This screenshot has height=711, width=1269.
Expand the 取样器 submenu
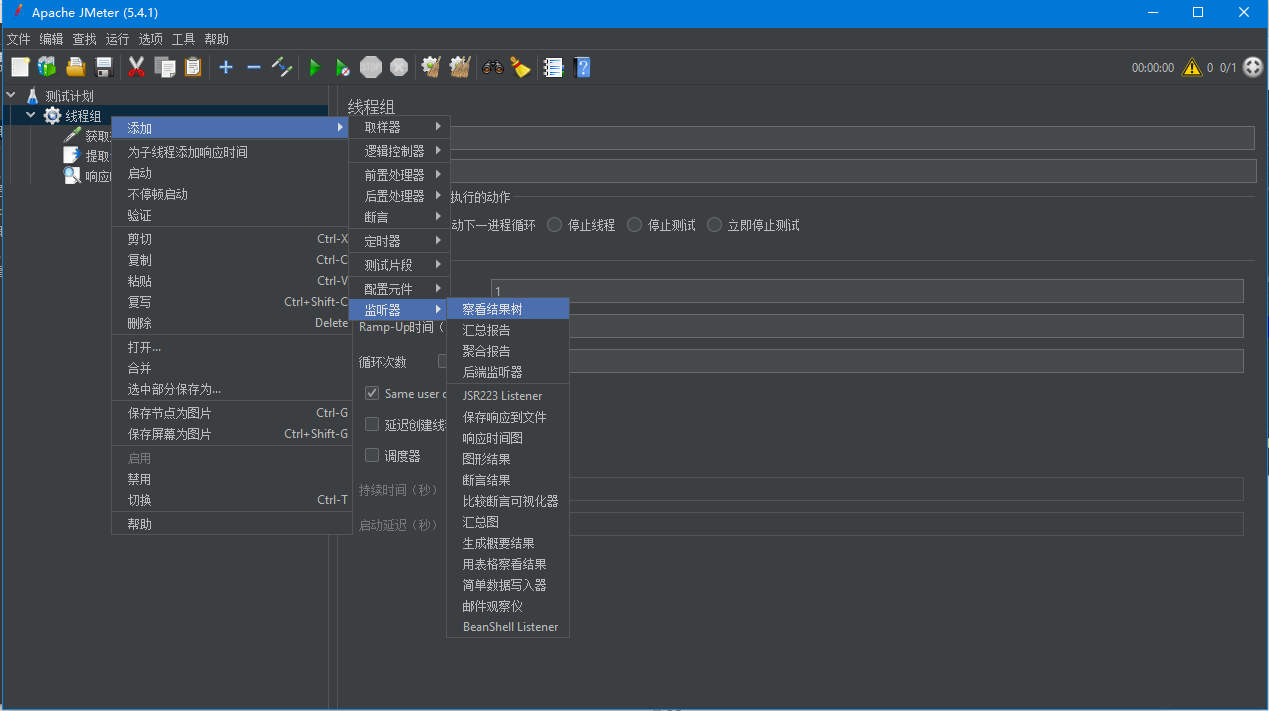pos(399,127)
